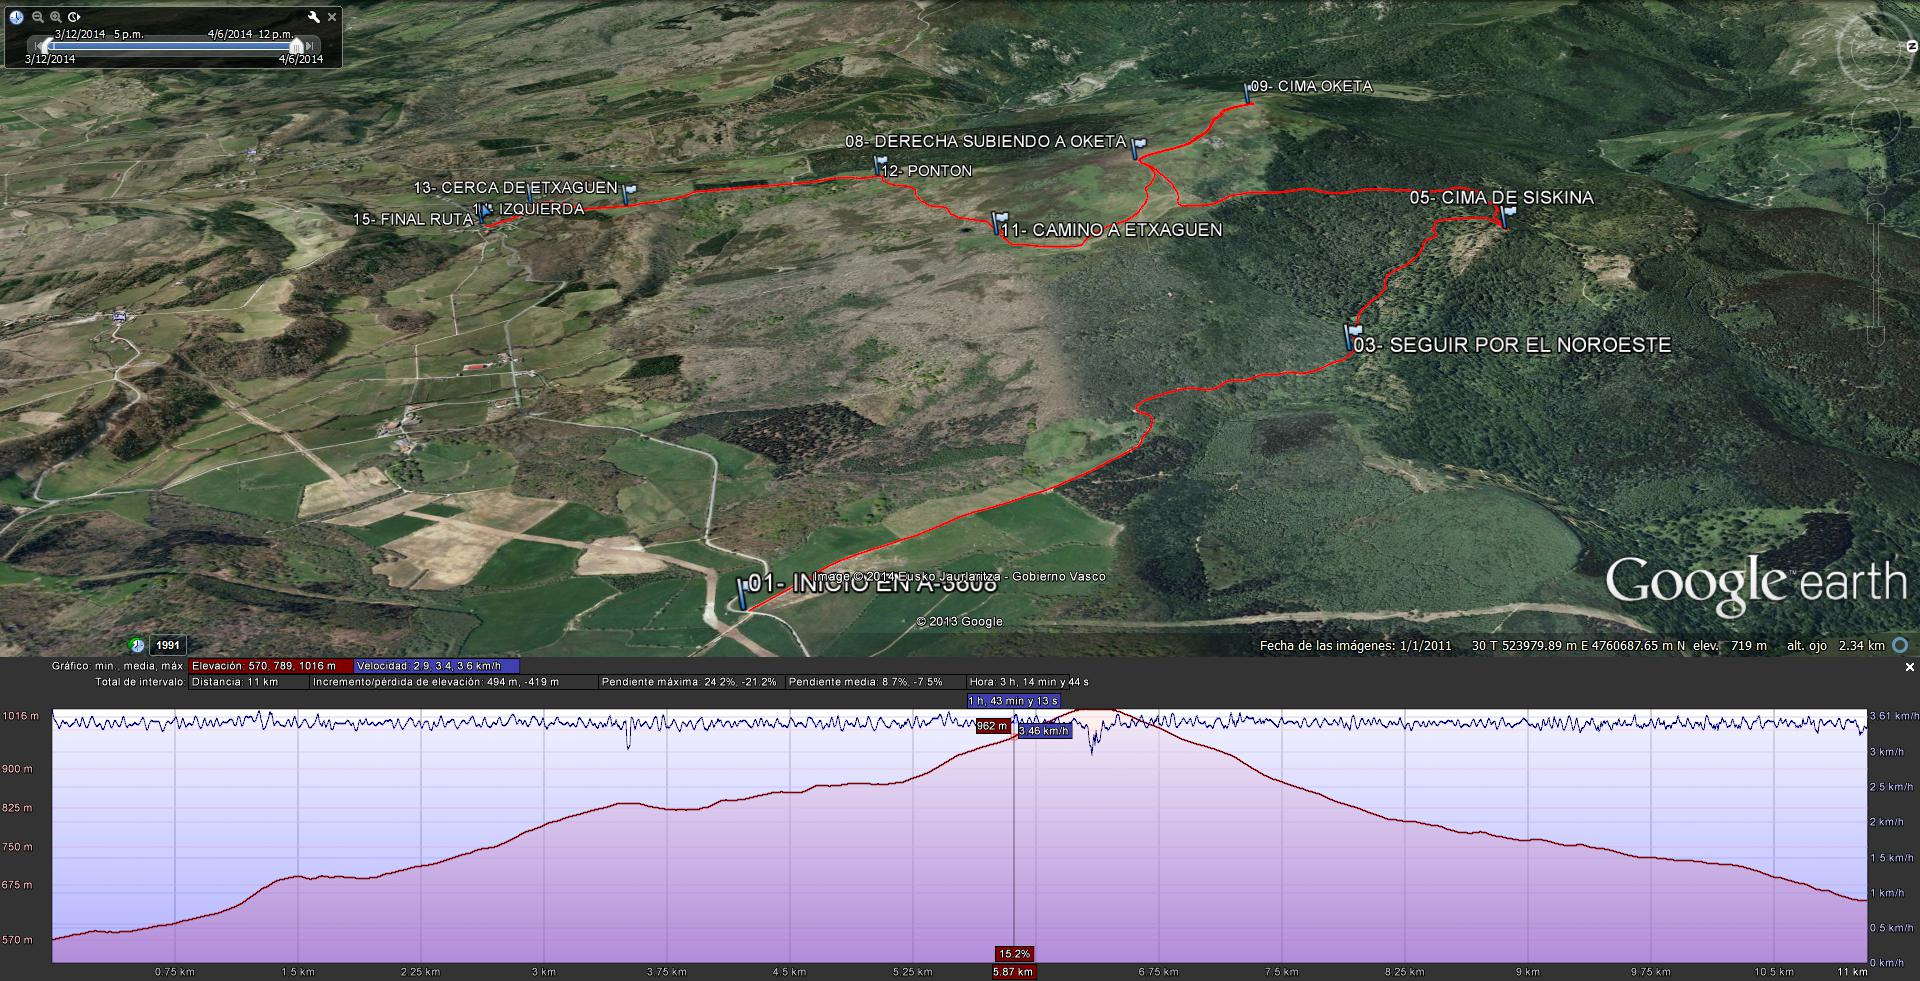Click the 01- INICIO EN A-3608 start flag

coord(742,592)
